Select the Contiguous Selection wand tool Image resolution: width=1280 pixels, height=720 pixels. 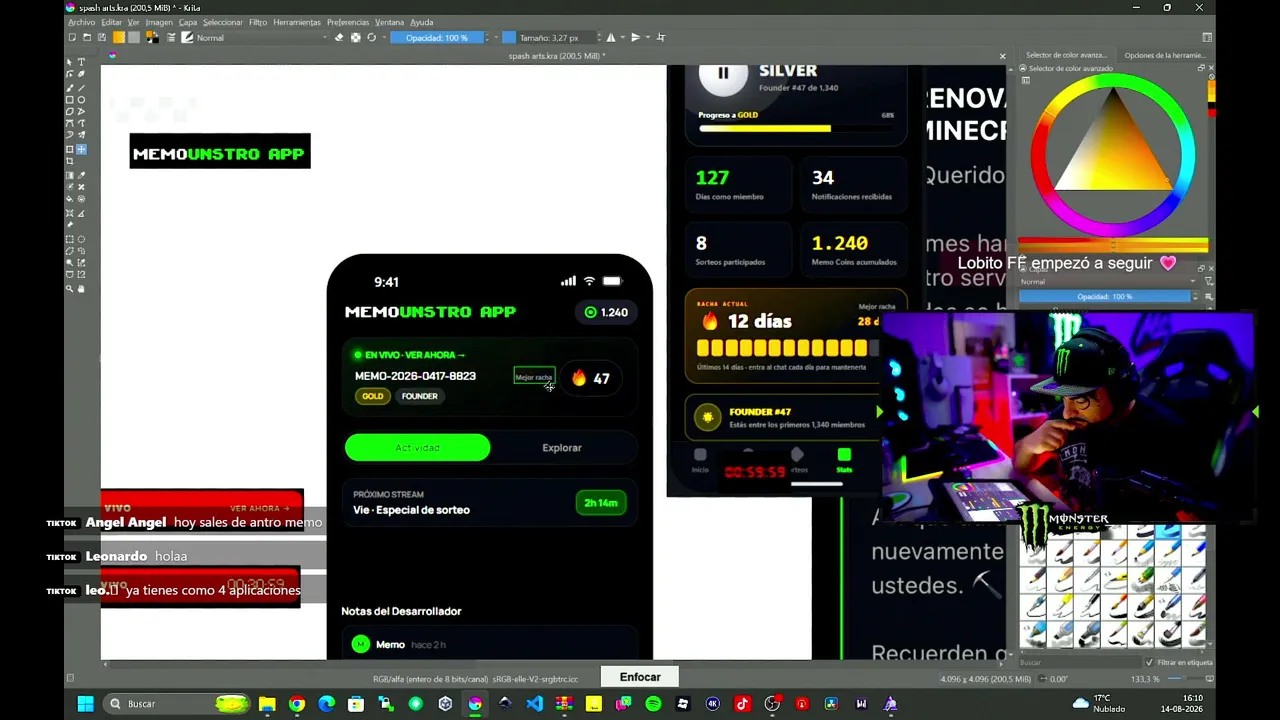(x=70, y=263)
